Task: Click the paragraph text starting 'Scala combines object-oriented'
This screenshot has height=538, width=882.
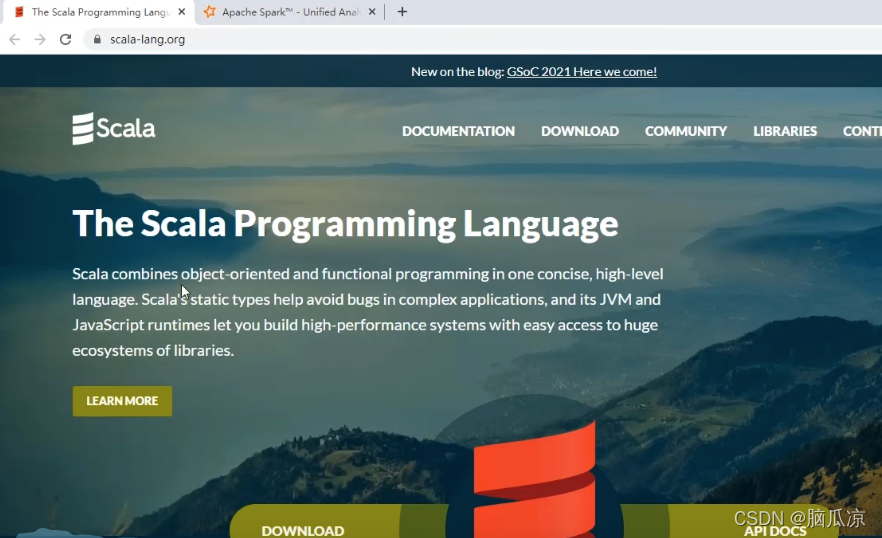Action: (x=368, y=312)
